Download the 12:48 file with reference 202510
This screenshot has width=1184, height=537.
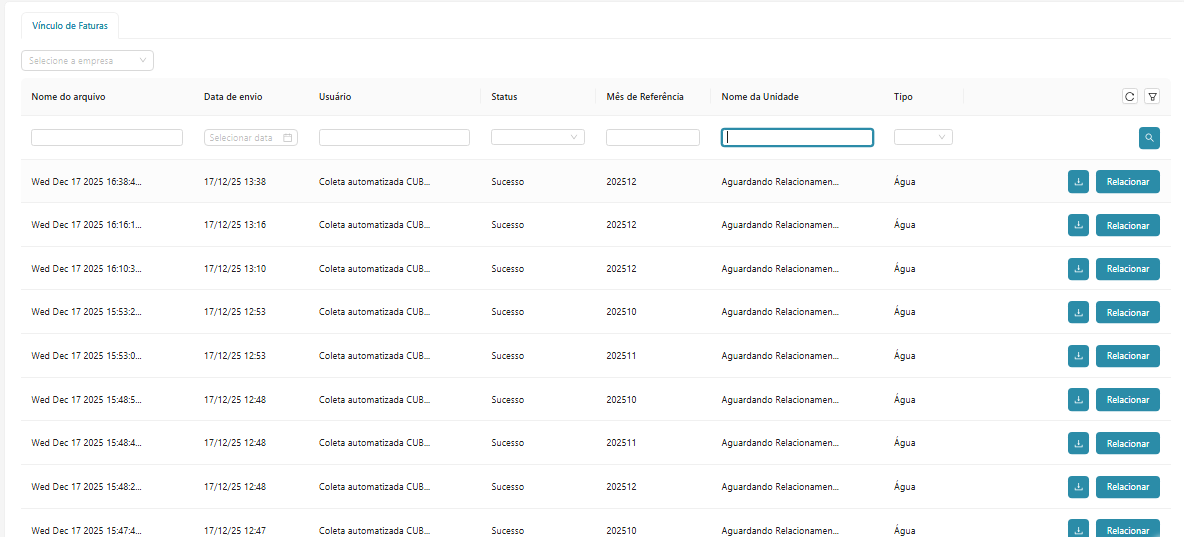(1078, 400)
